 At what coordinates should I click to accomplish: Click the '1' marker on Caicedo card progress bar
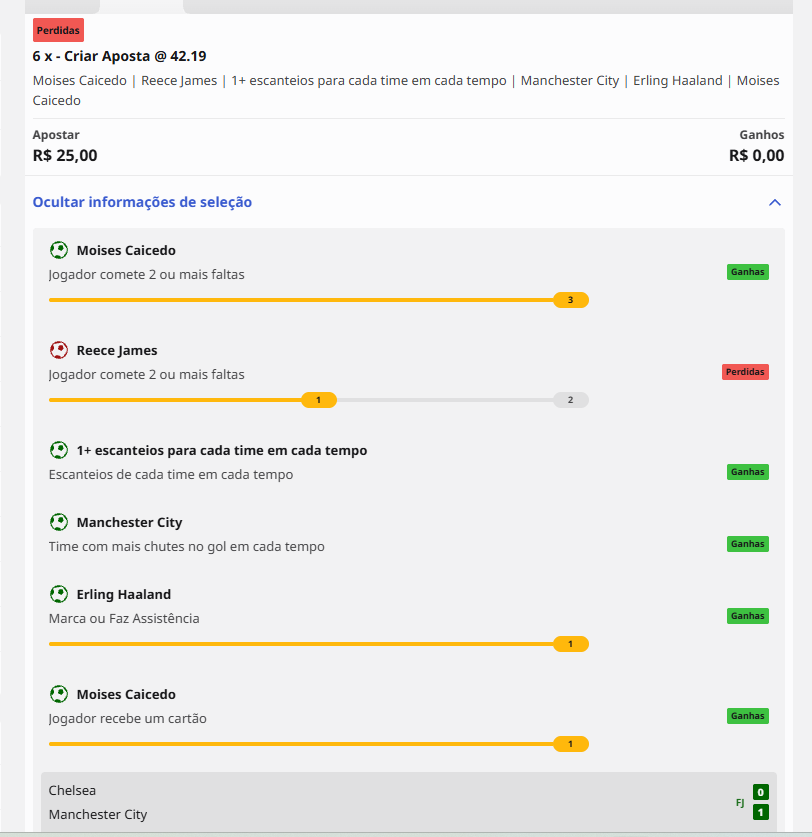[x=571, y=744]
